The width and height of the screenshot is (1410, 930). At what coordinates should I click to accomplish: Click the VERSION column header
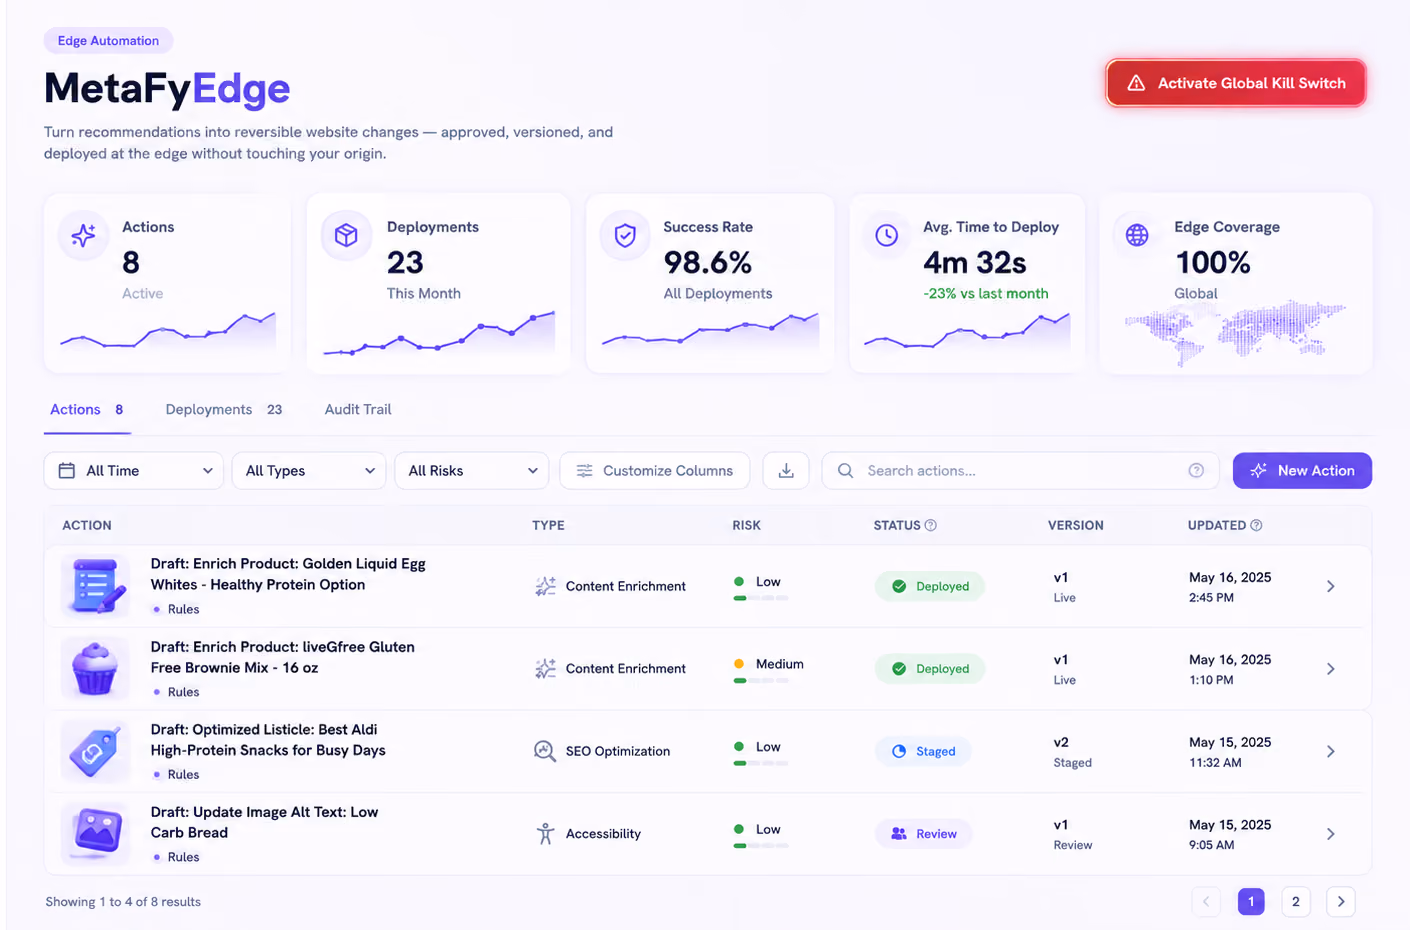point(1076,525)
